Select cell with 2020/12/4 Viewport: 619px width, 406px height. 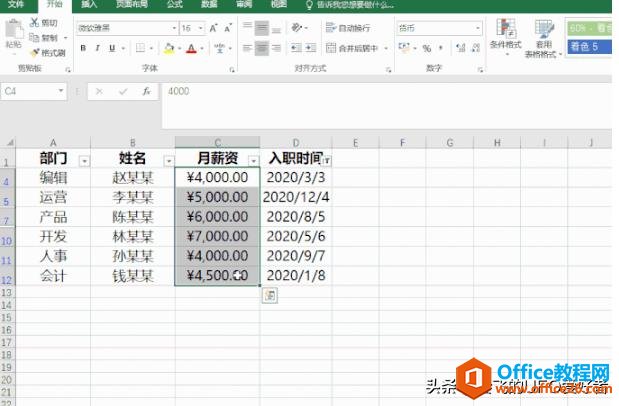tap(296, 197)
